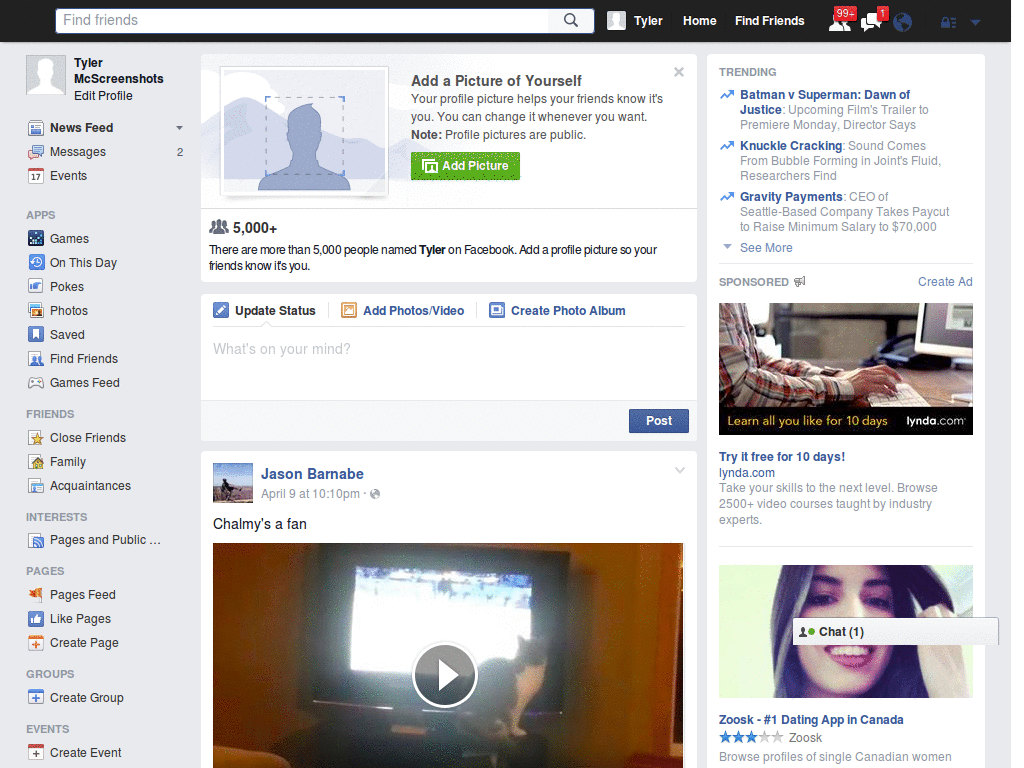Viewport: 1024px width, 768px height.
Task: Open the Chat (1) bar
Action: 895,632
